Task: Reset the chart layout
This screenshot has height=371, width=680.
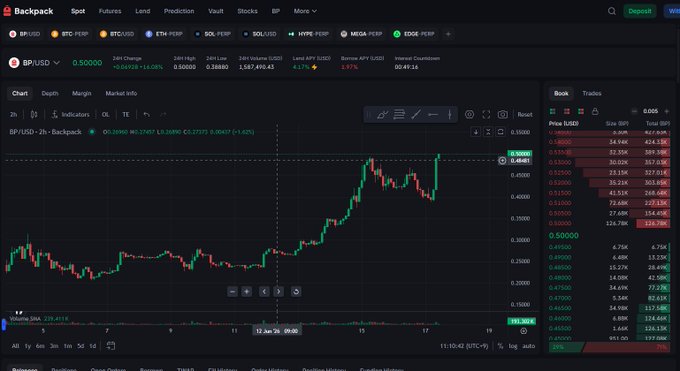Action: pos(525,115)
